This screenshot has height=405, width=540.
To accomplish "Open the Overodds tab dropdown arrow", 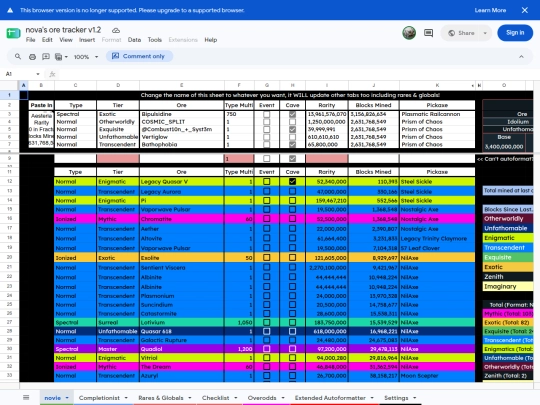I will 283,398.
